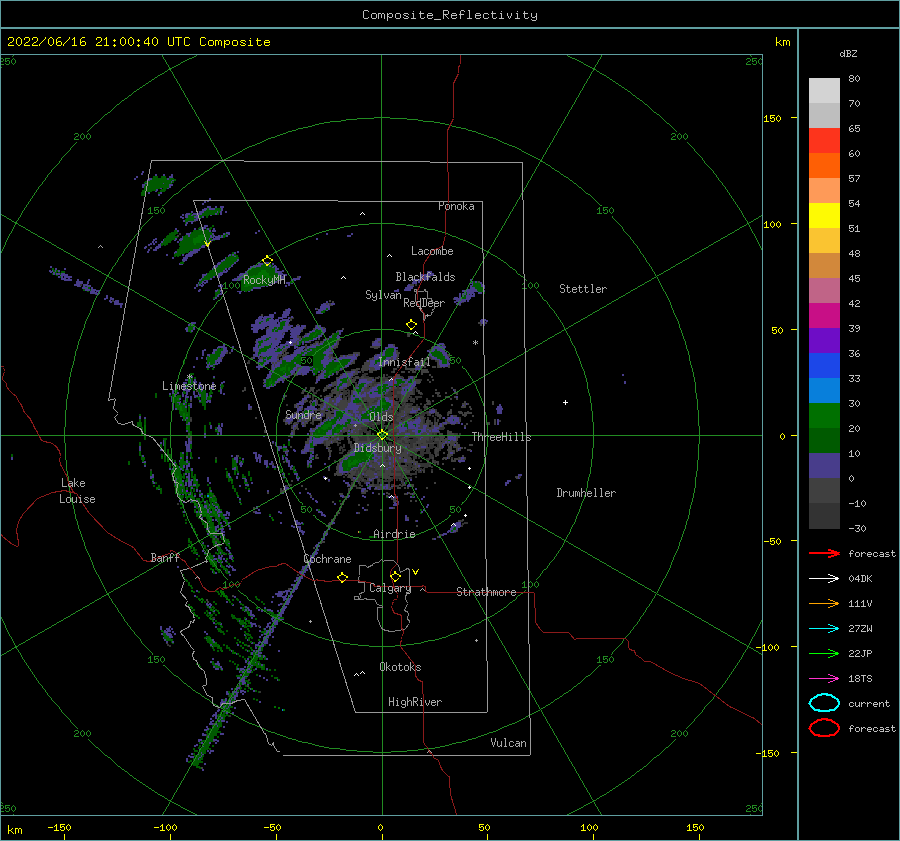Click the Strathmore label
The width and height of the screenshot is (900, 841).
coord(486,592)
